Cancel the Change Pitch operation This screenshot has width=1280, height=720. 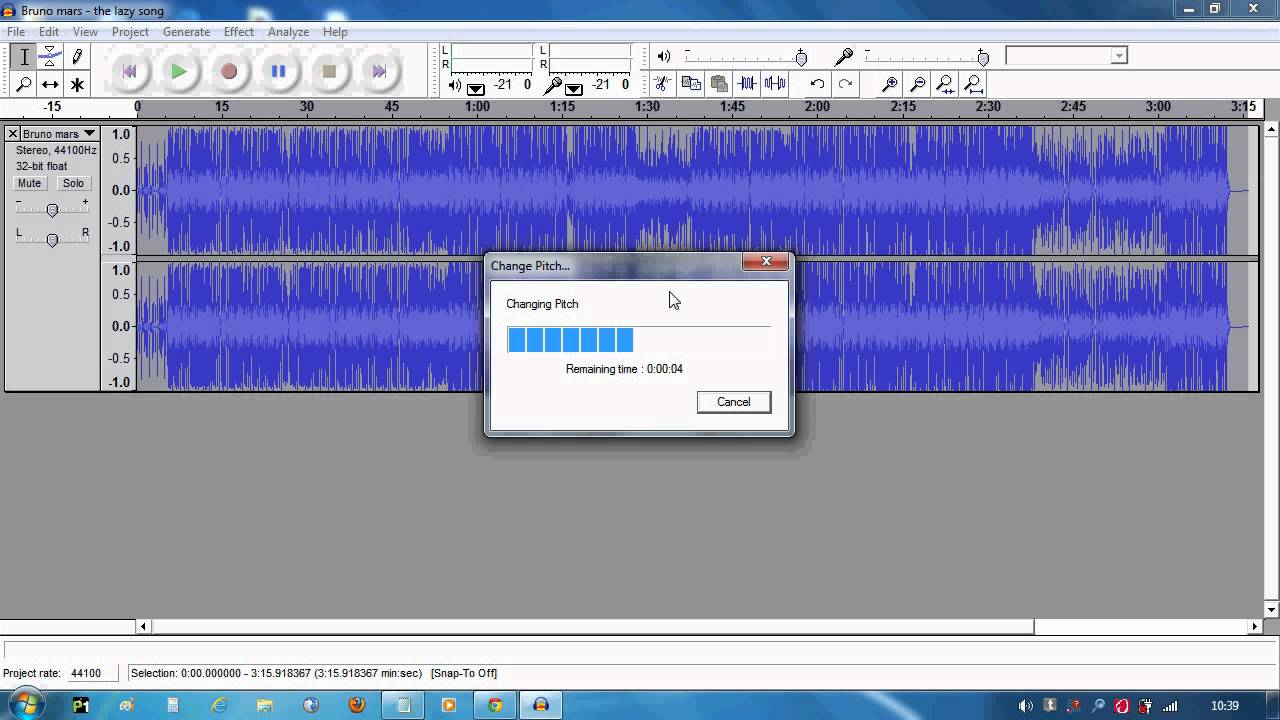(x=734, y=402)
